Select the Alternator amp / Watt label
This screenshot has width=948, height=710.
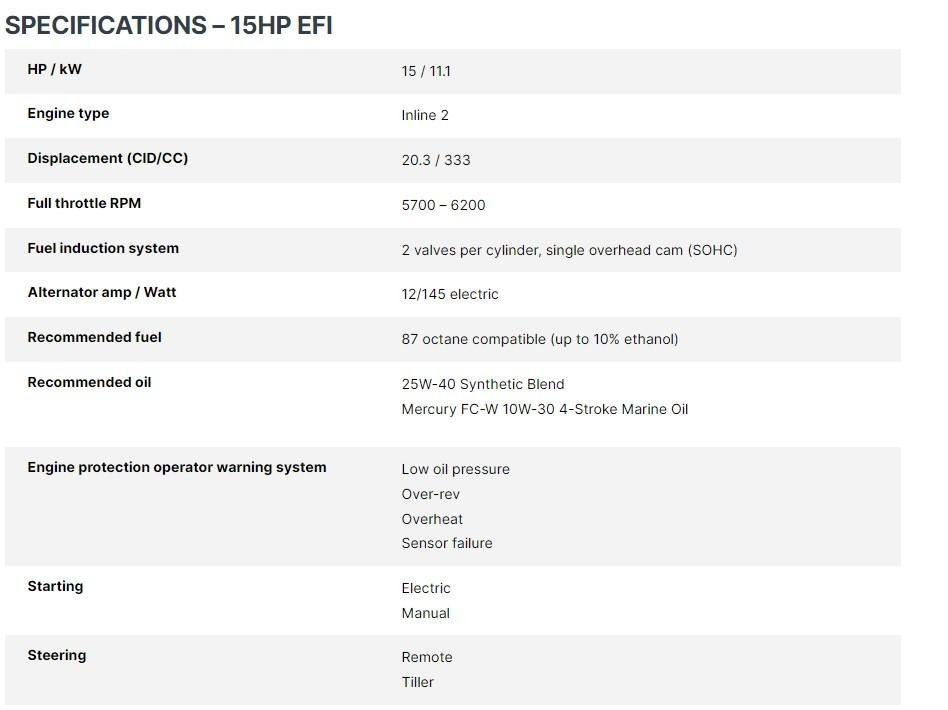click(x=102, y=292)
